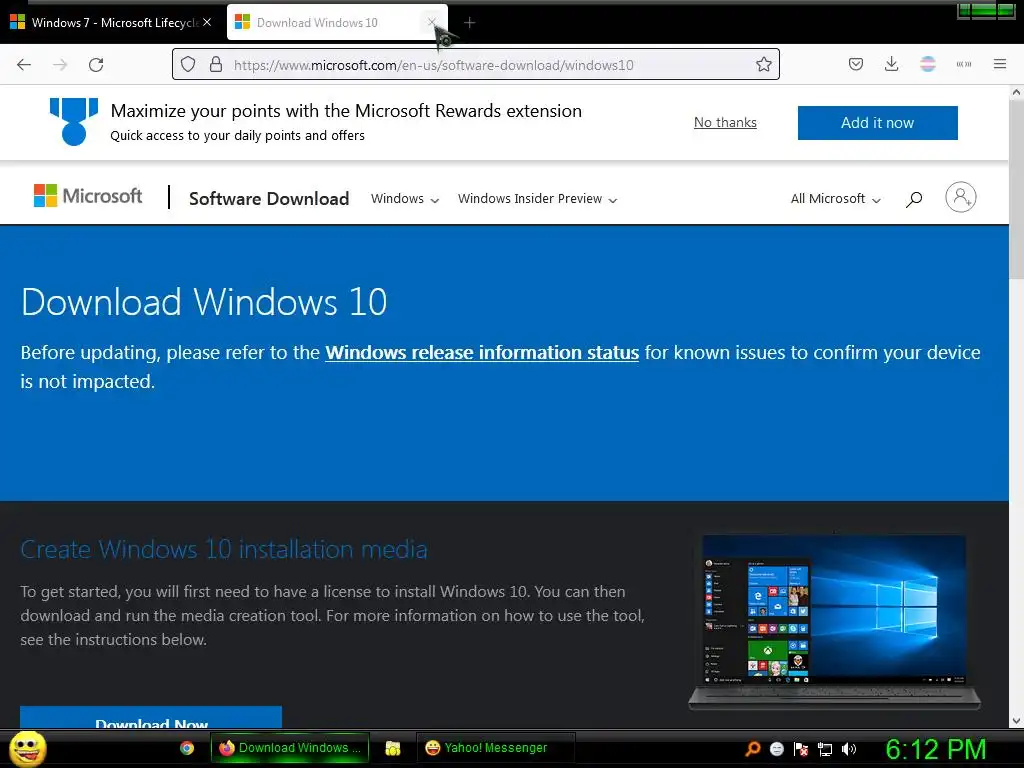Save page to Pocket
This screenshot has width=1024, height=768.
pos(856,64)
